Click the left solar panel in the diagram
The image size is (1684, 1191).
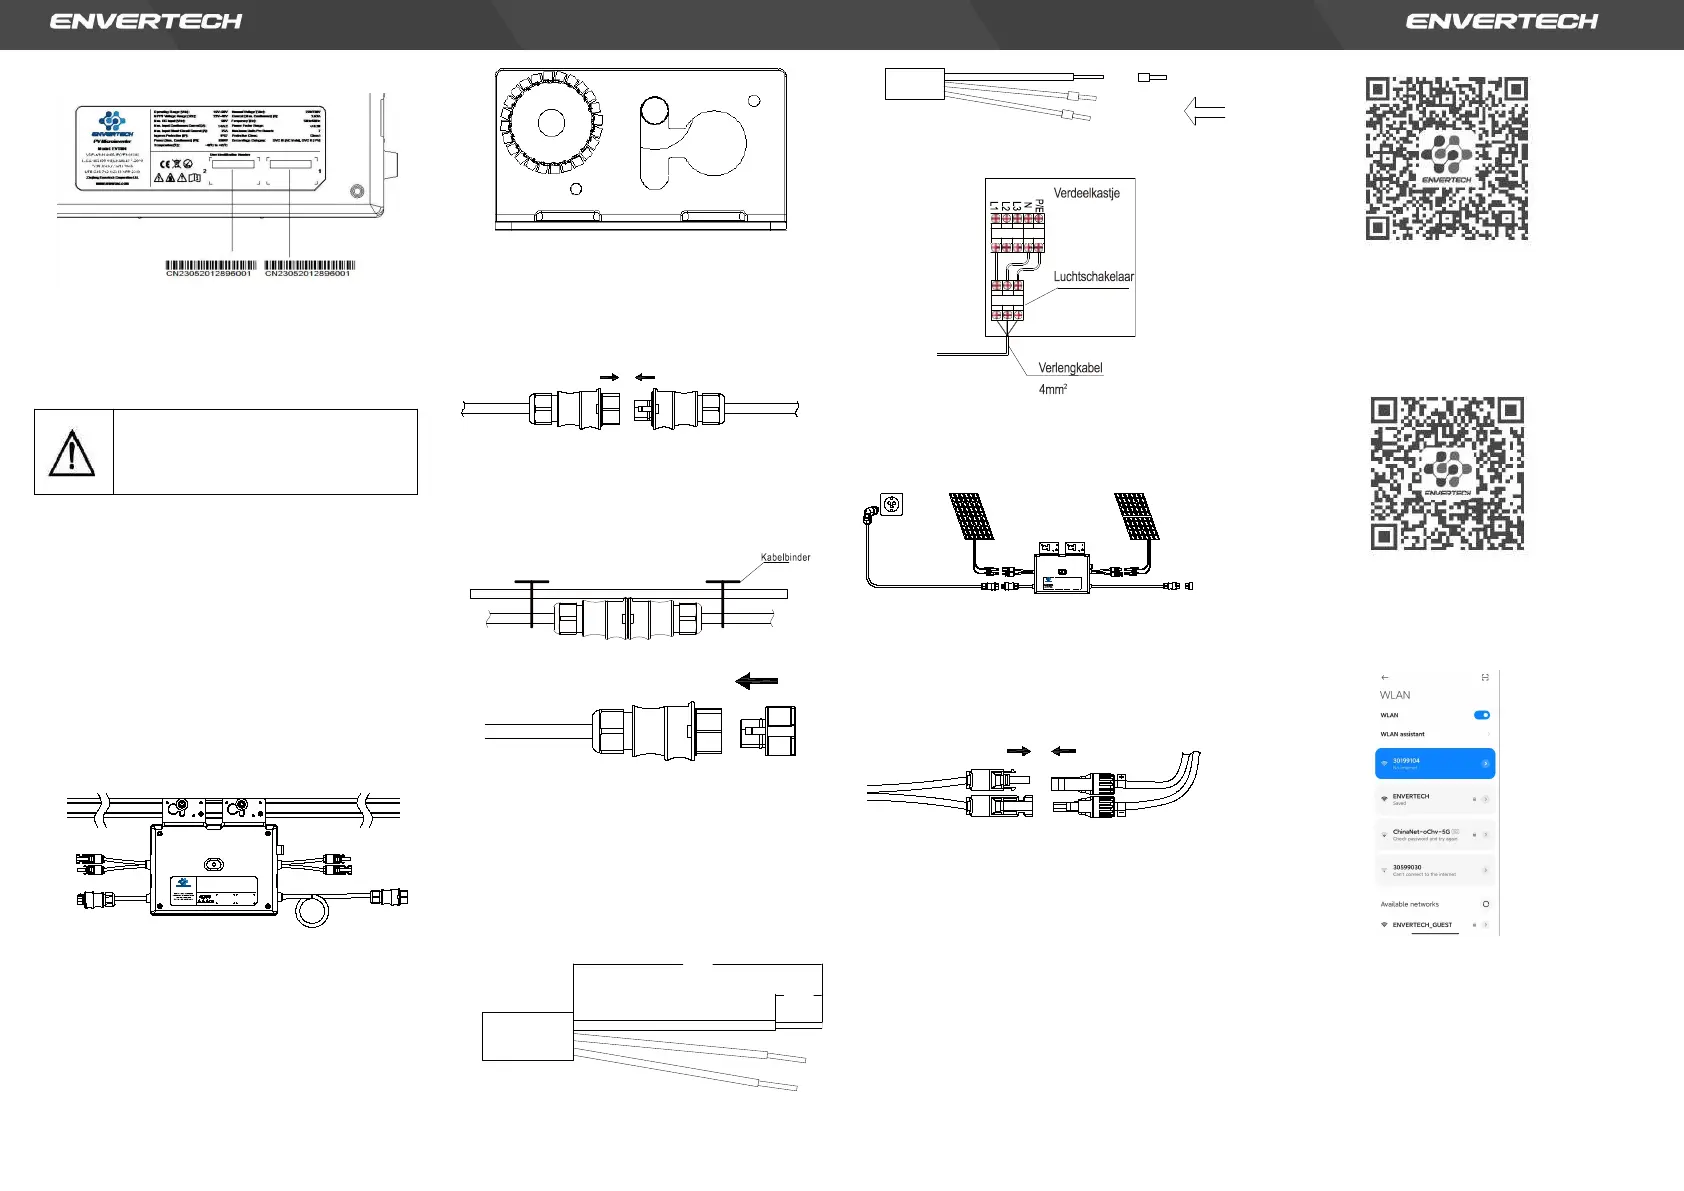971,516
